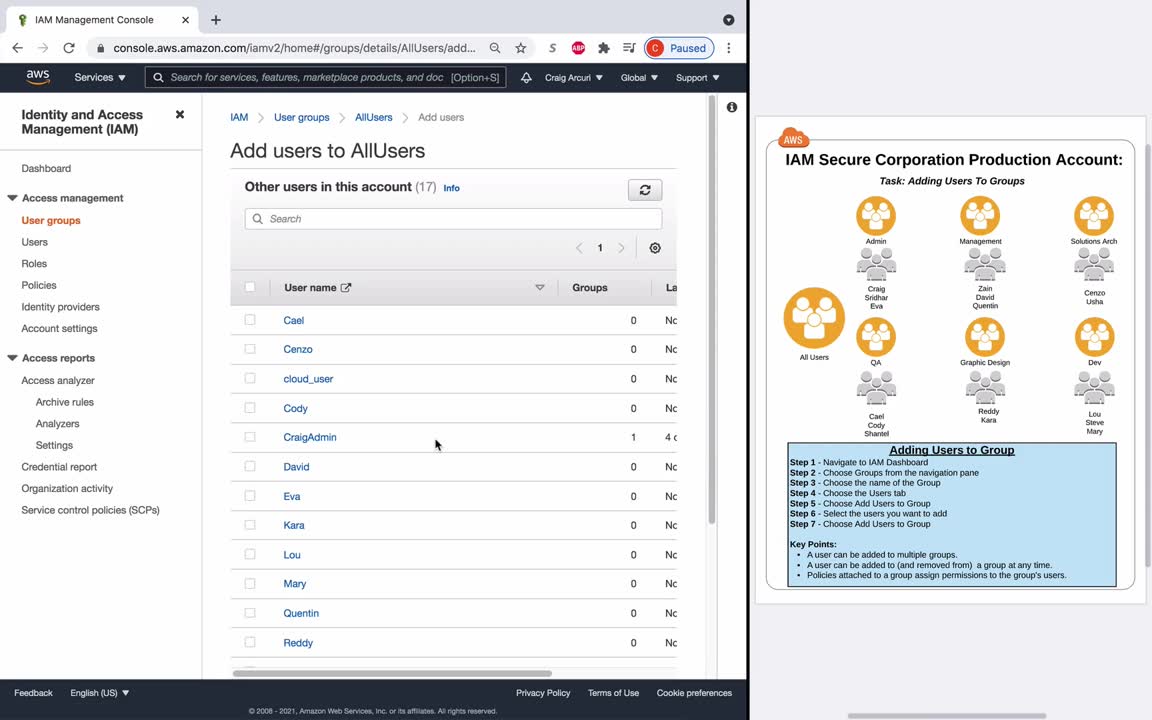The width and height of the screenshot is (1152, 720).
Task: Sort by User name column arrow
Action: coord(540,288)
